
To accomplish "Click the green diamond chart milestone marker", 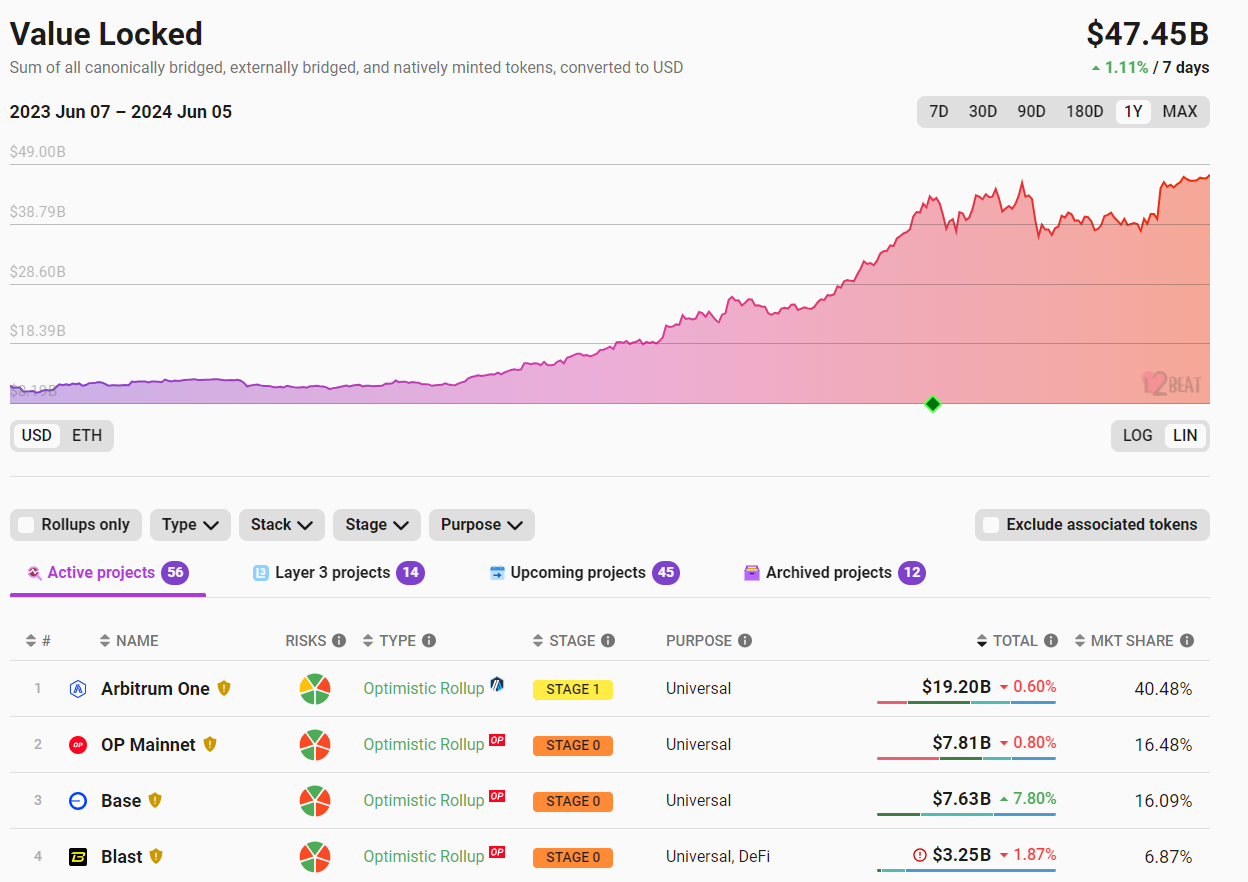I will (933, 404).
